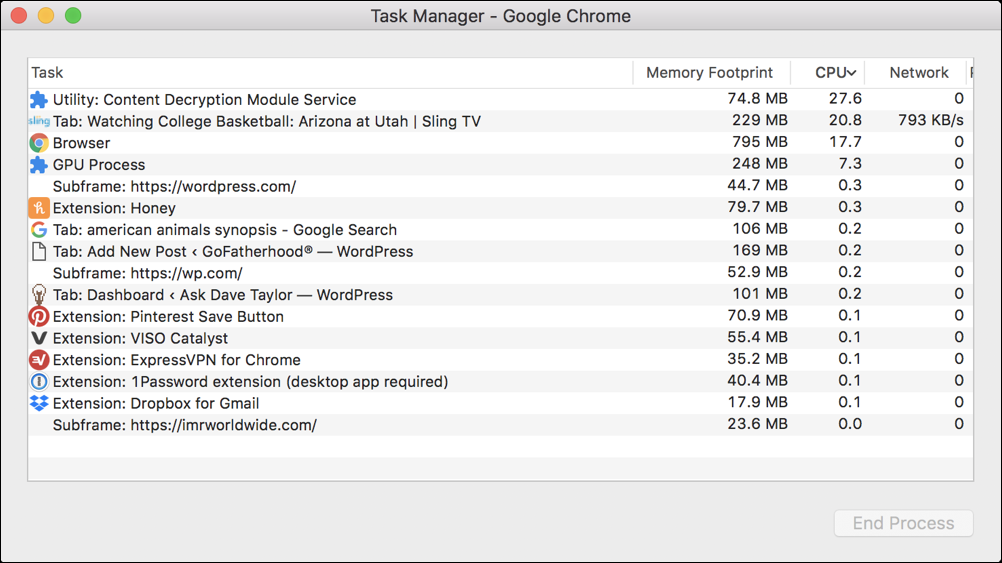The width and height of the screenshot is (1002, 563).
Task: Select Subframe: https://wp.com/ row
Action: (500, 274)
